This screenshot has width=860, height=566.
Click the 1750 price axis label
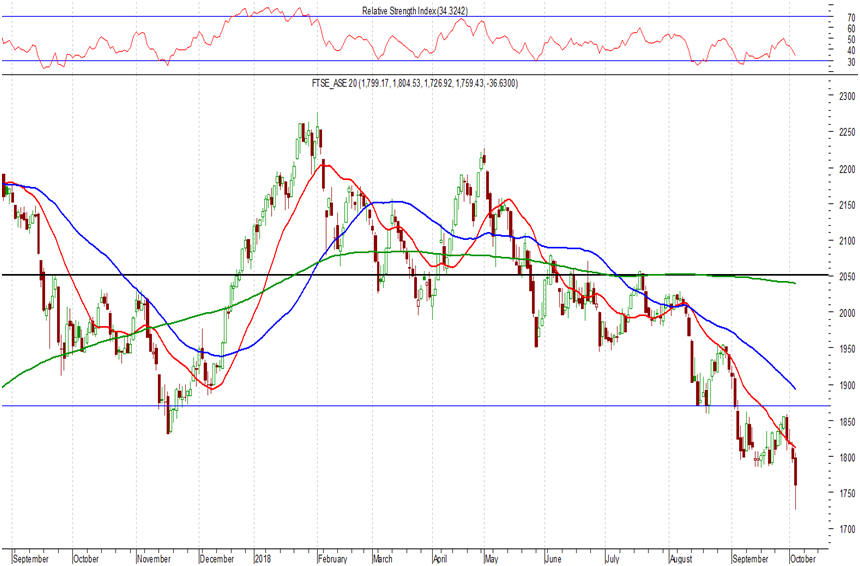pyautogui.click(x=847, y=494)
